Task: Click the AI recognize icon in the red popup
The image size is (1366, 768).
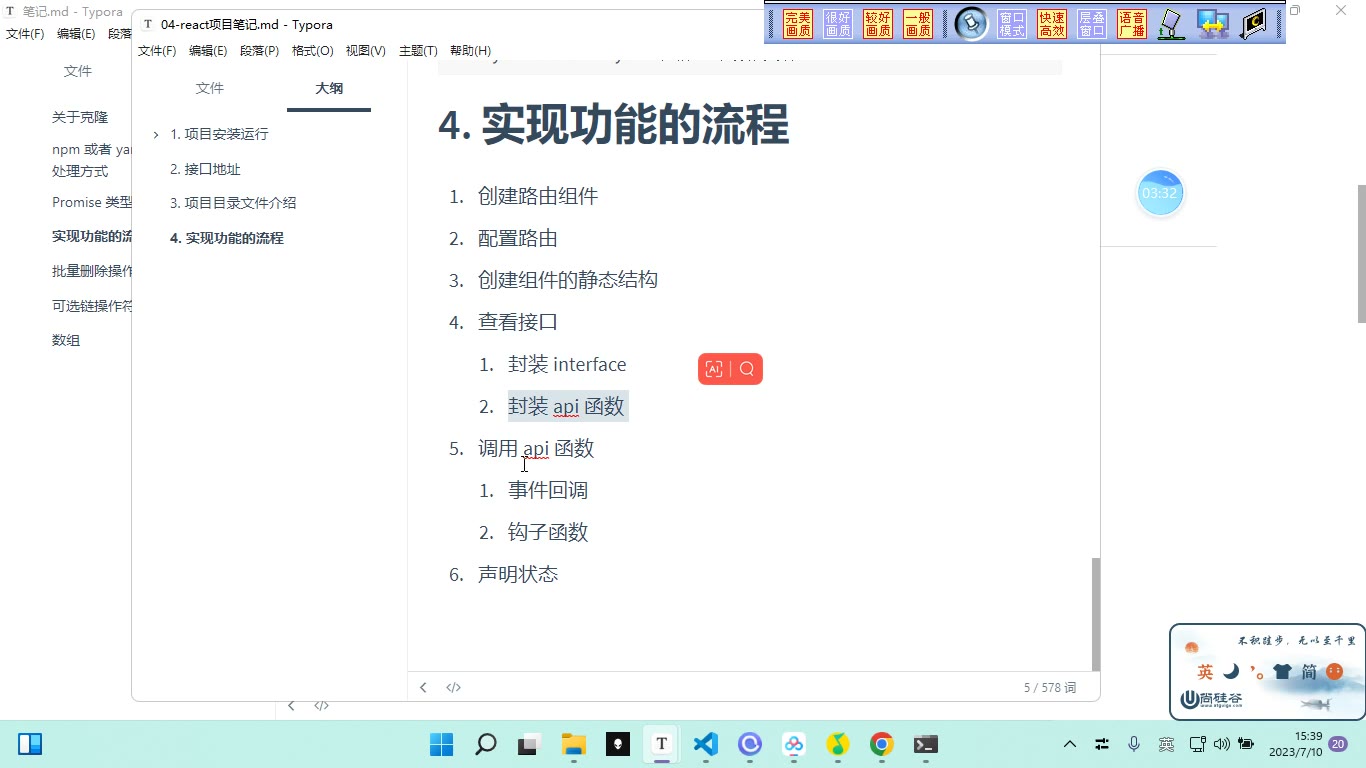Action: click(x=714, y=369)
